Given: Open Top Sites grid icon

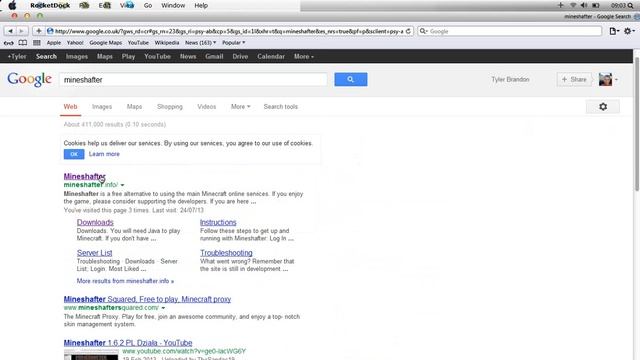Looking at the screenshot, I should click(37, 43).
